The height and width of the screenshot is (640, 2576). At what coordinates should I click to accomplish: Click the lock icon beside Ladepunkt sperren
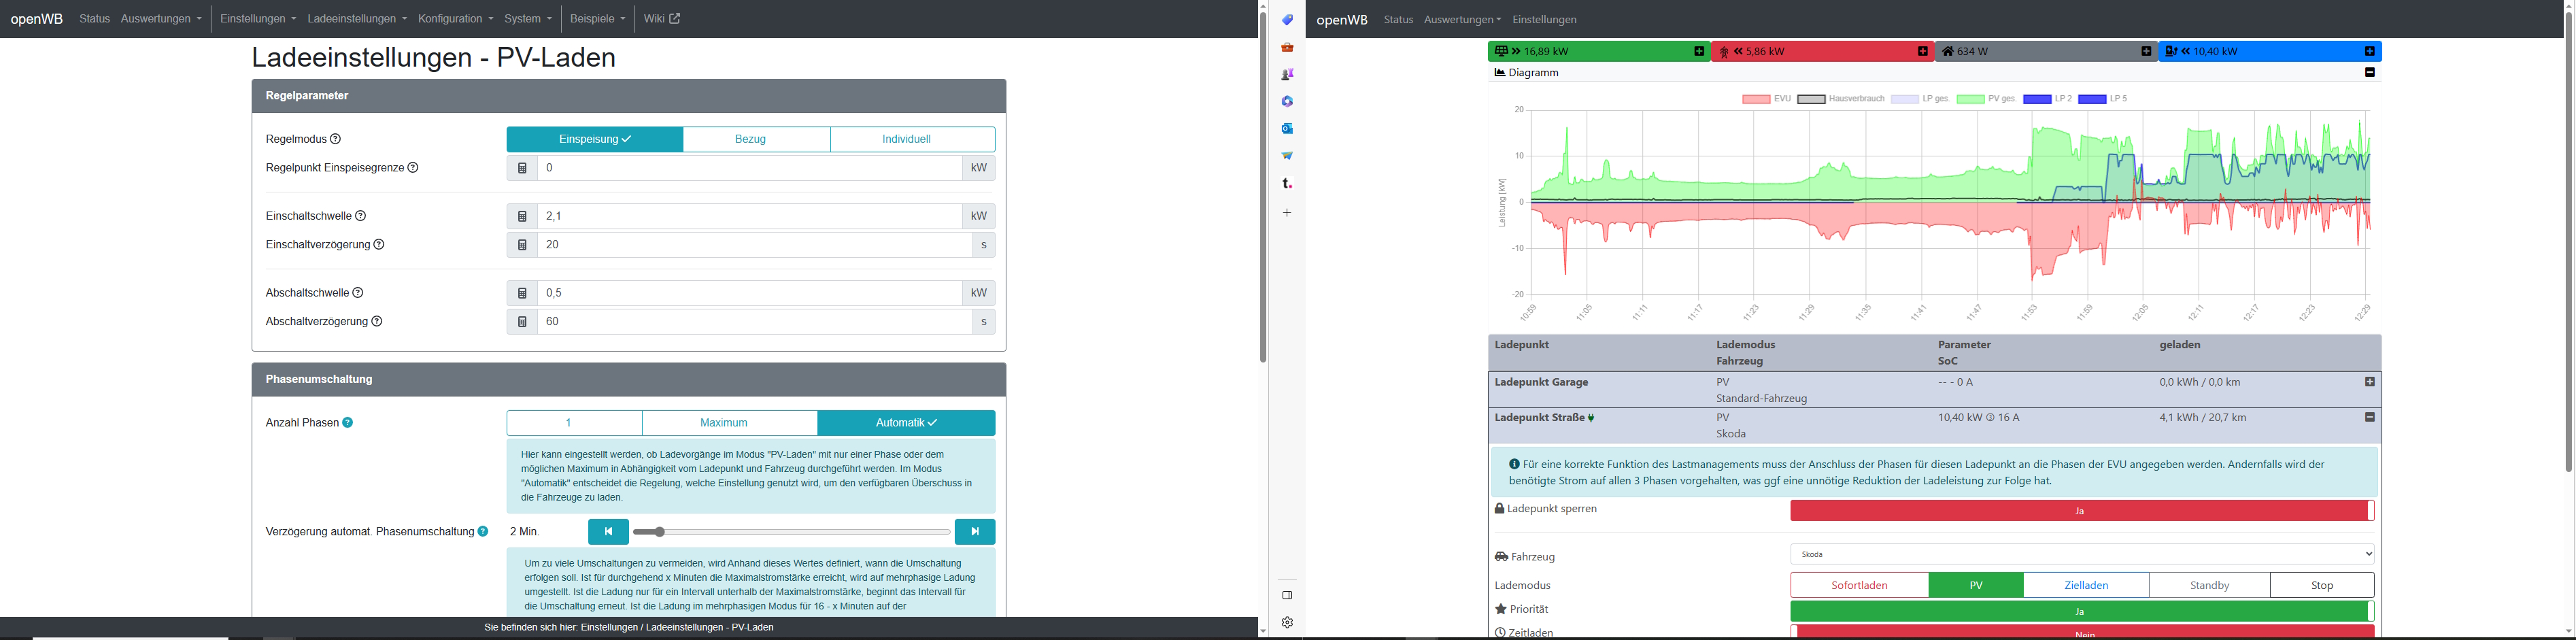1500,509
